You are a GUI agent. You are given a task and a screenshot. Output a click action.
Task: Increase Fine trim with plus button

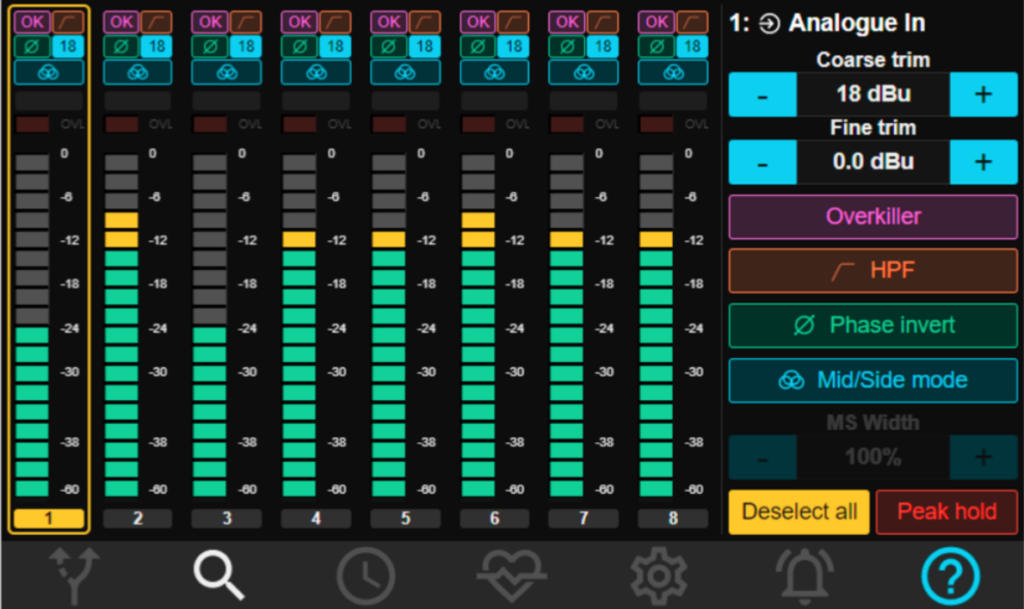983,162
